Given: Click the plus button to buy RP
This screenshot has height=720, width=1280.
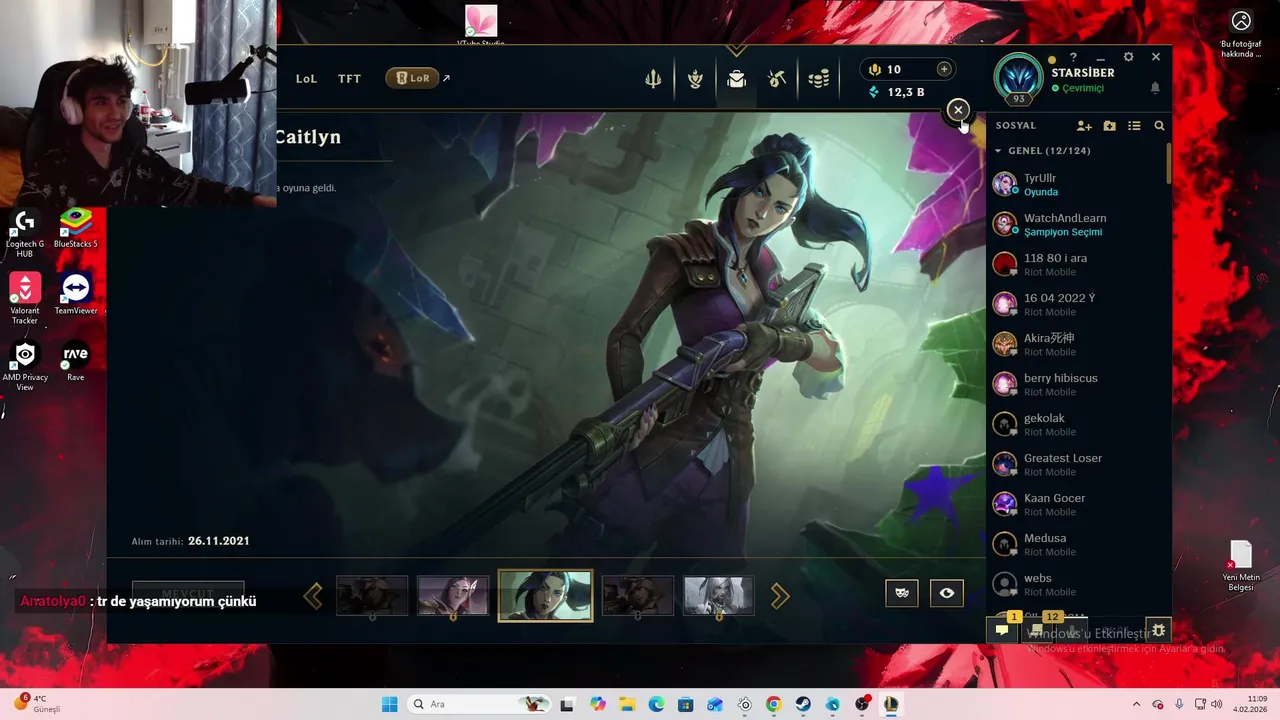Looking at the screenshot, I should tap(943, 69).
